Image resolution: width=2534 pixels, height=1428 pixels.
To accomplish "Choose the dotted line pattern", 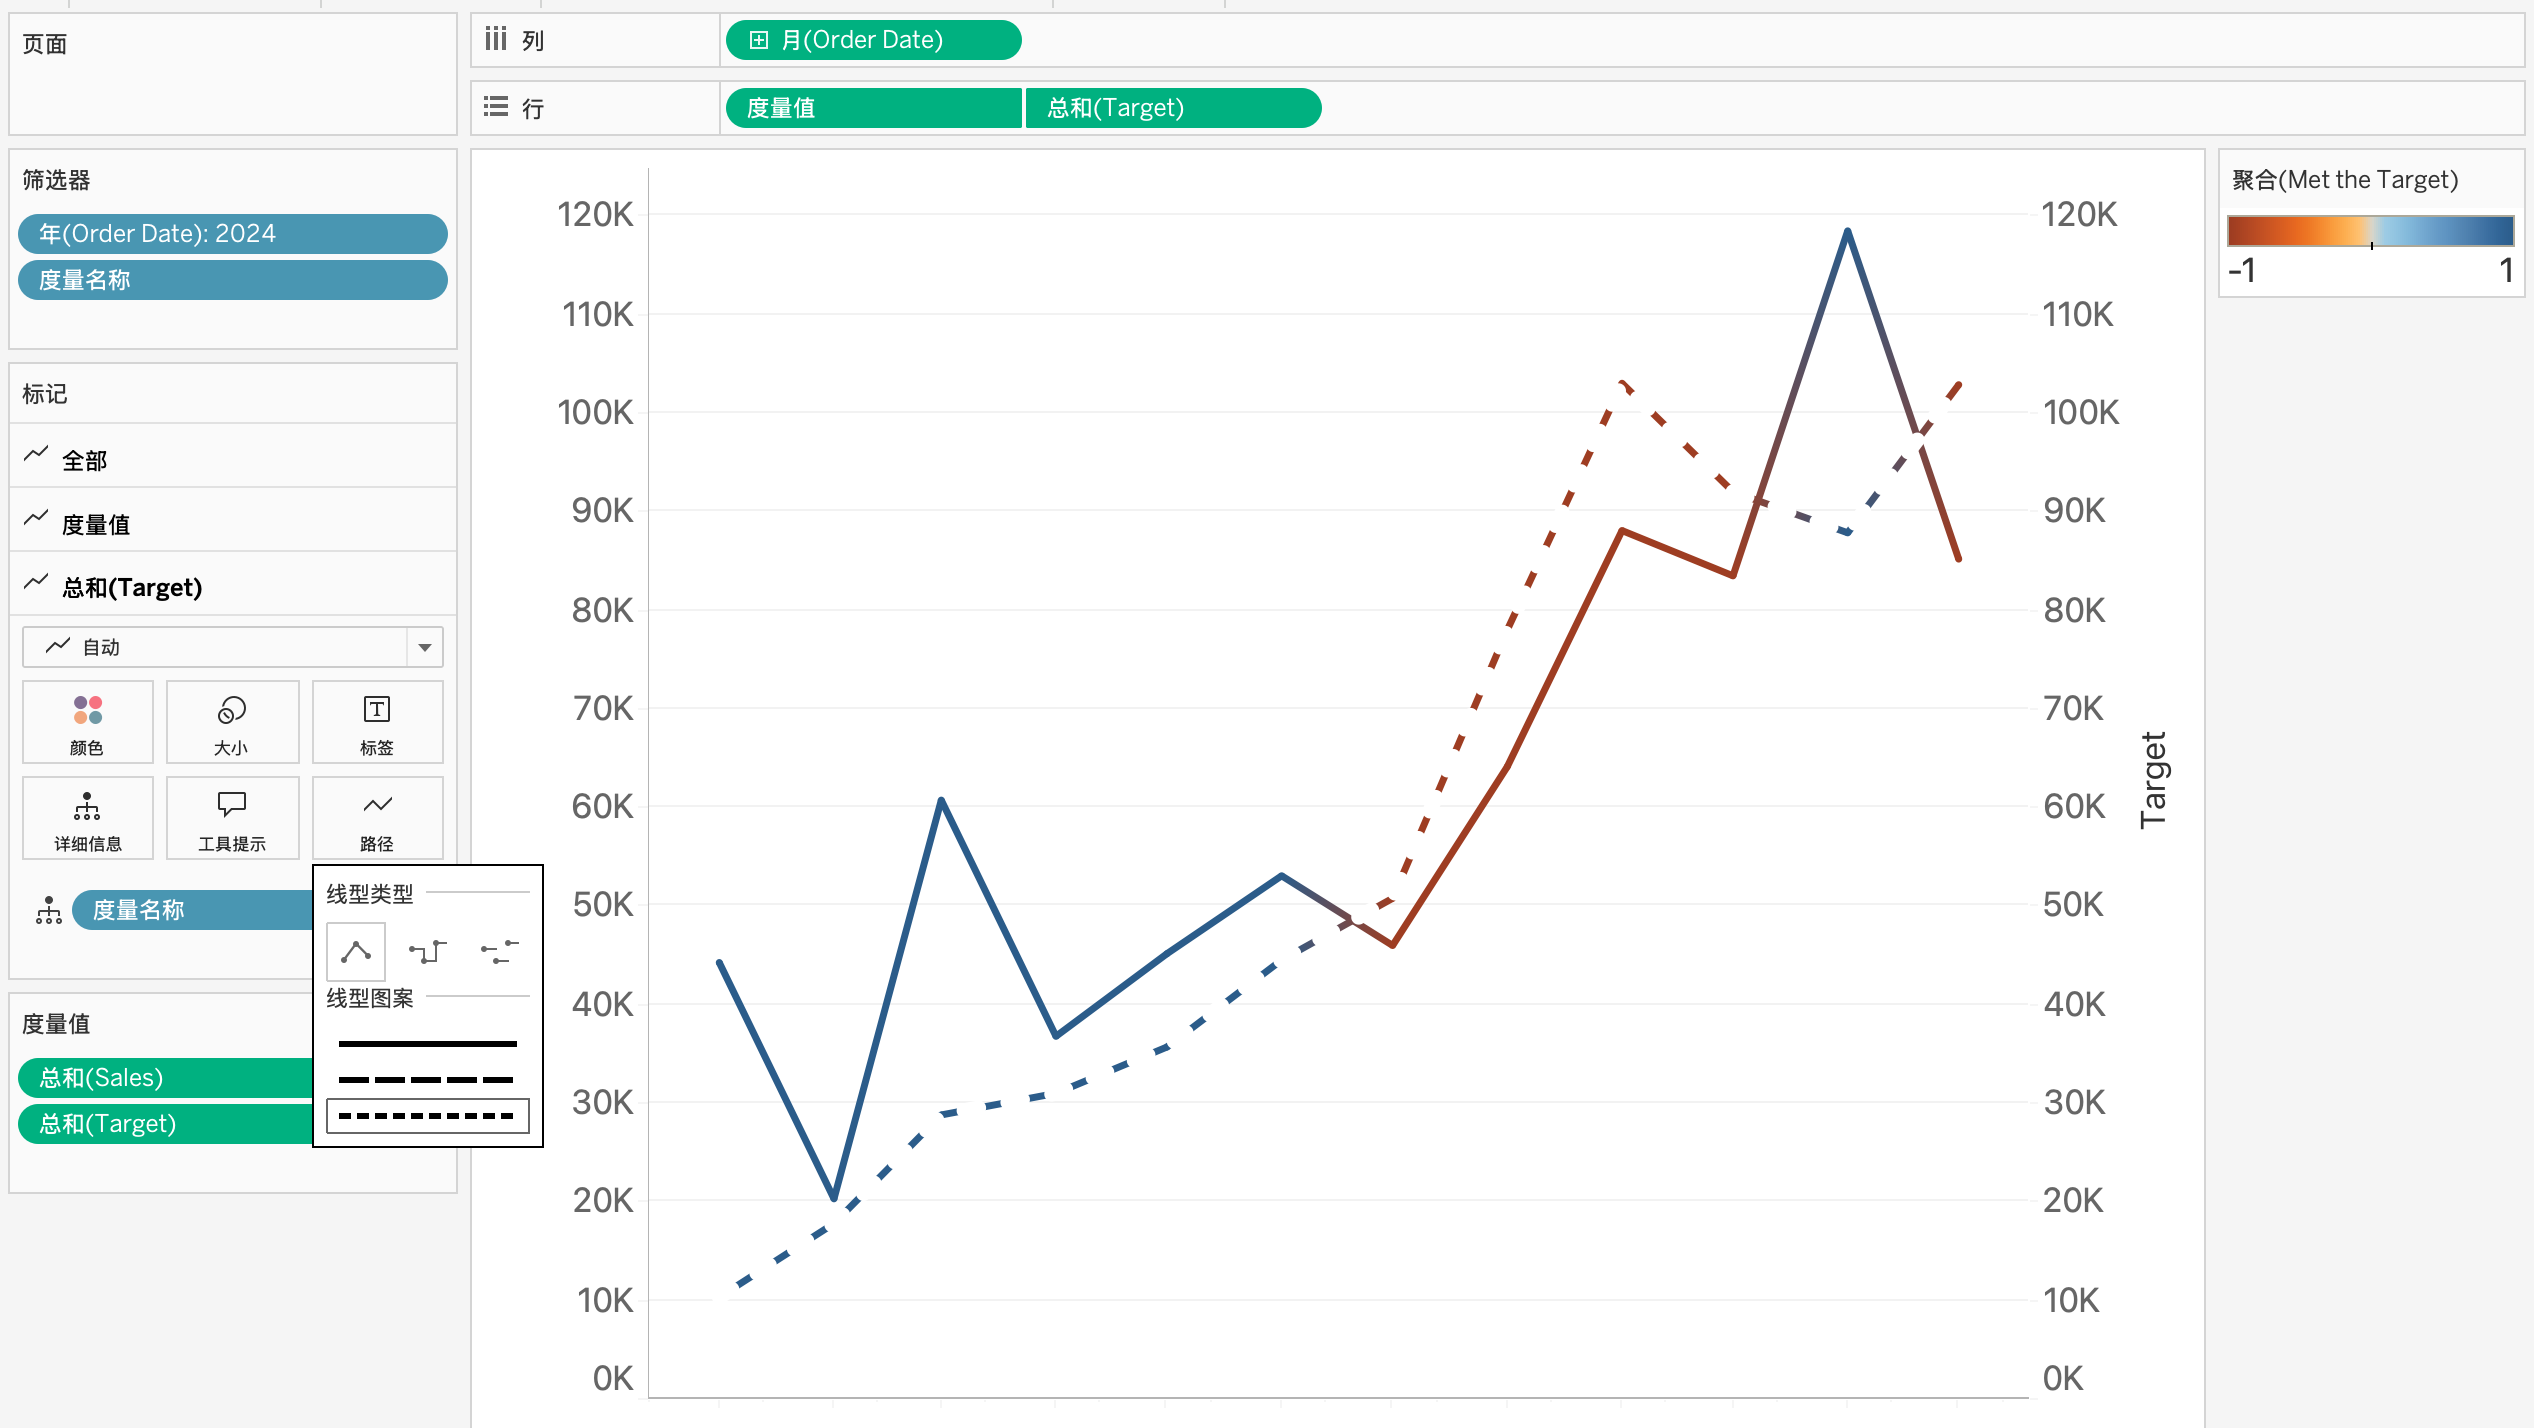I will coord(427,1116).
